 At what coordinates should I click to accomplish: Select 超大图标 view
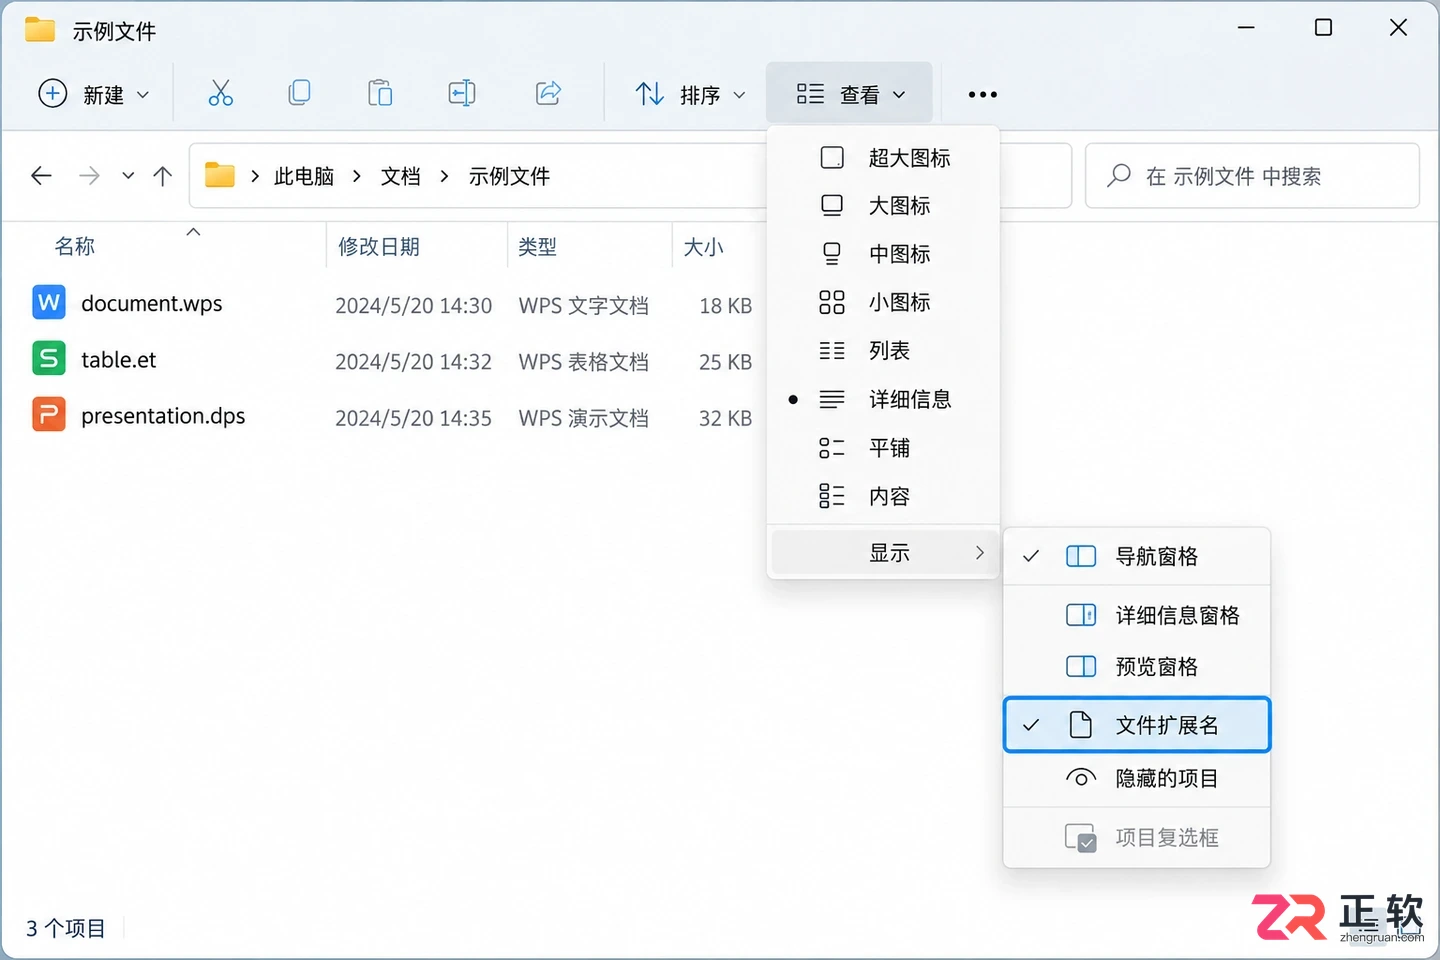885,157
